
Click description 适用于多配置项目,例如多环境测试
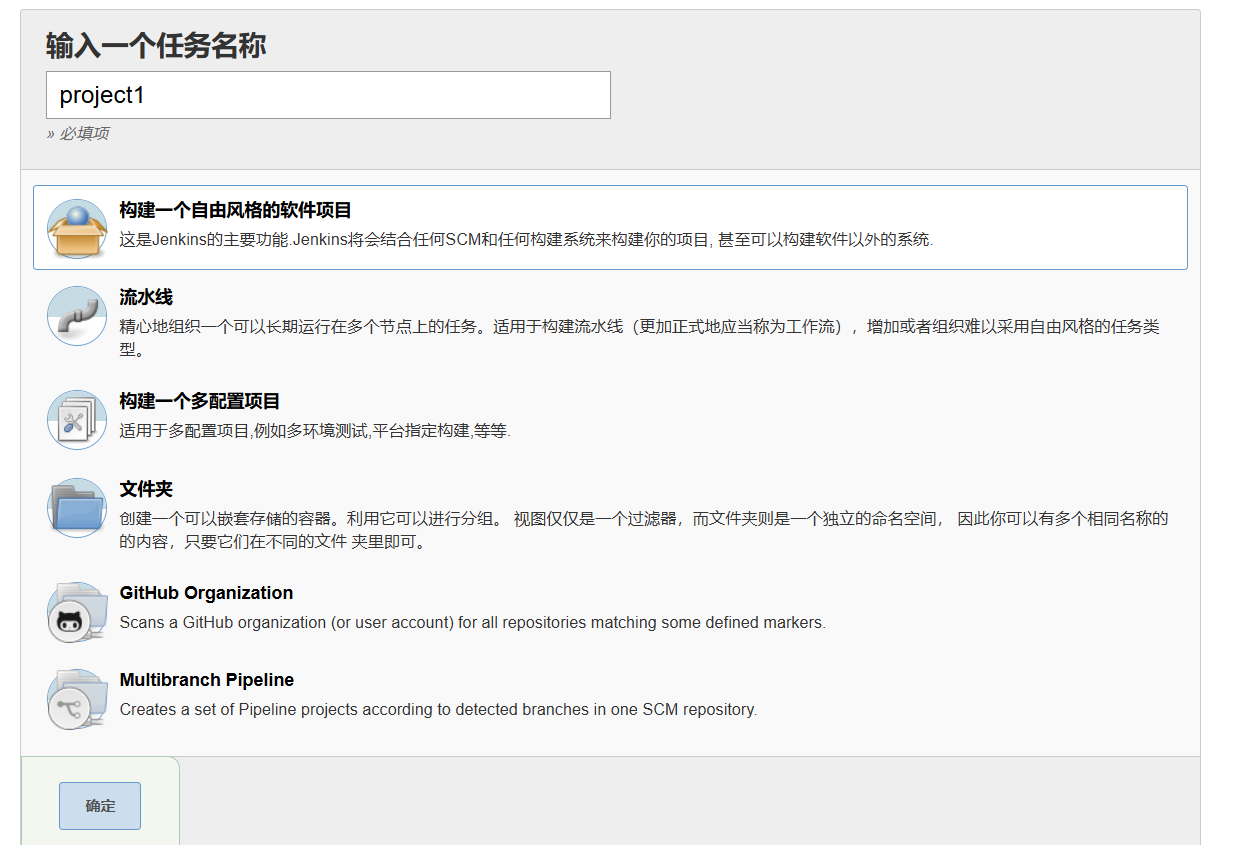pyautogui.click(x=315, y=431)
